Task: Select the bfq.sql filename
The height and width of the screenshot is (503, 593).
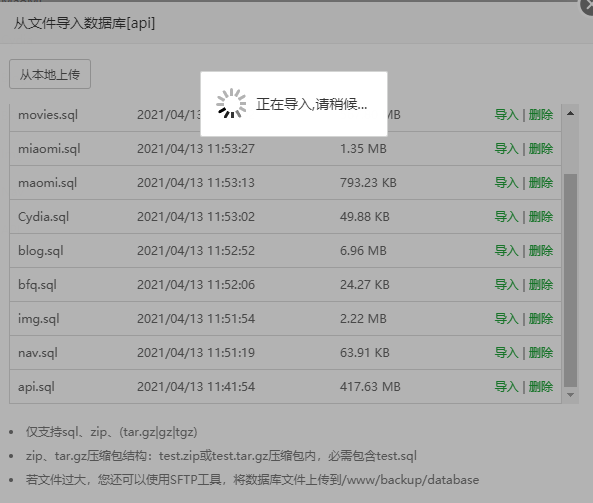Action: (x=37, y=285)
